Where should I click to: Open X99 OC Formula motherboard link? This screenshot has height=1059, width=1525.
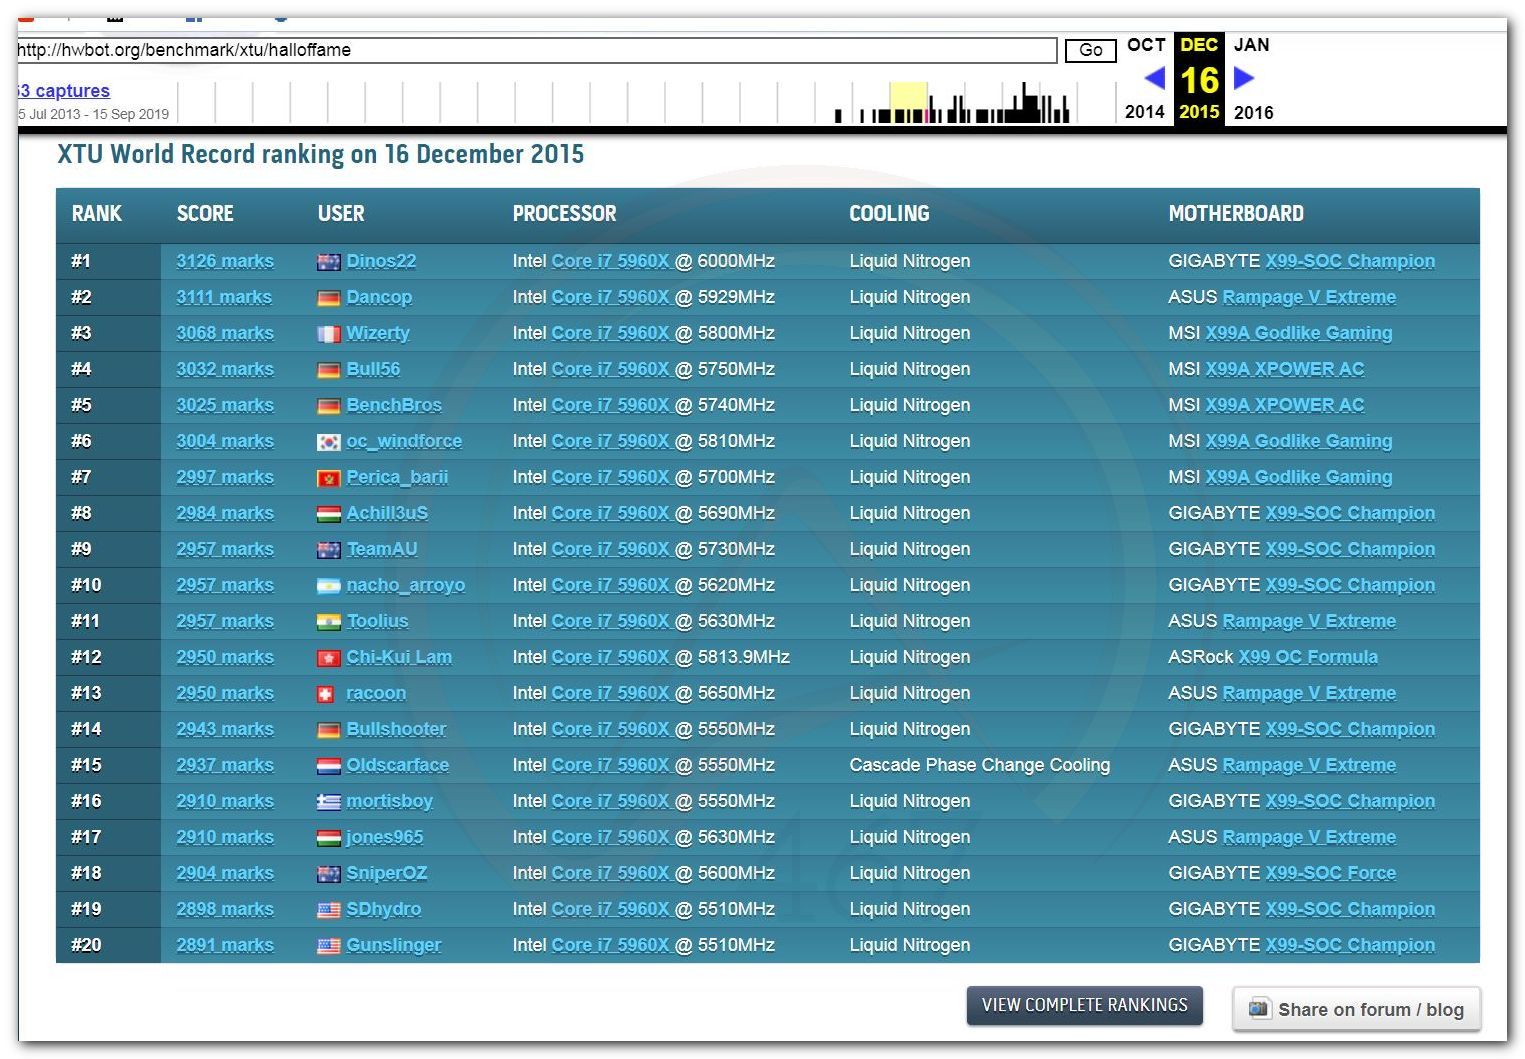pyautogui.click(x=1308, y=657)
